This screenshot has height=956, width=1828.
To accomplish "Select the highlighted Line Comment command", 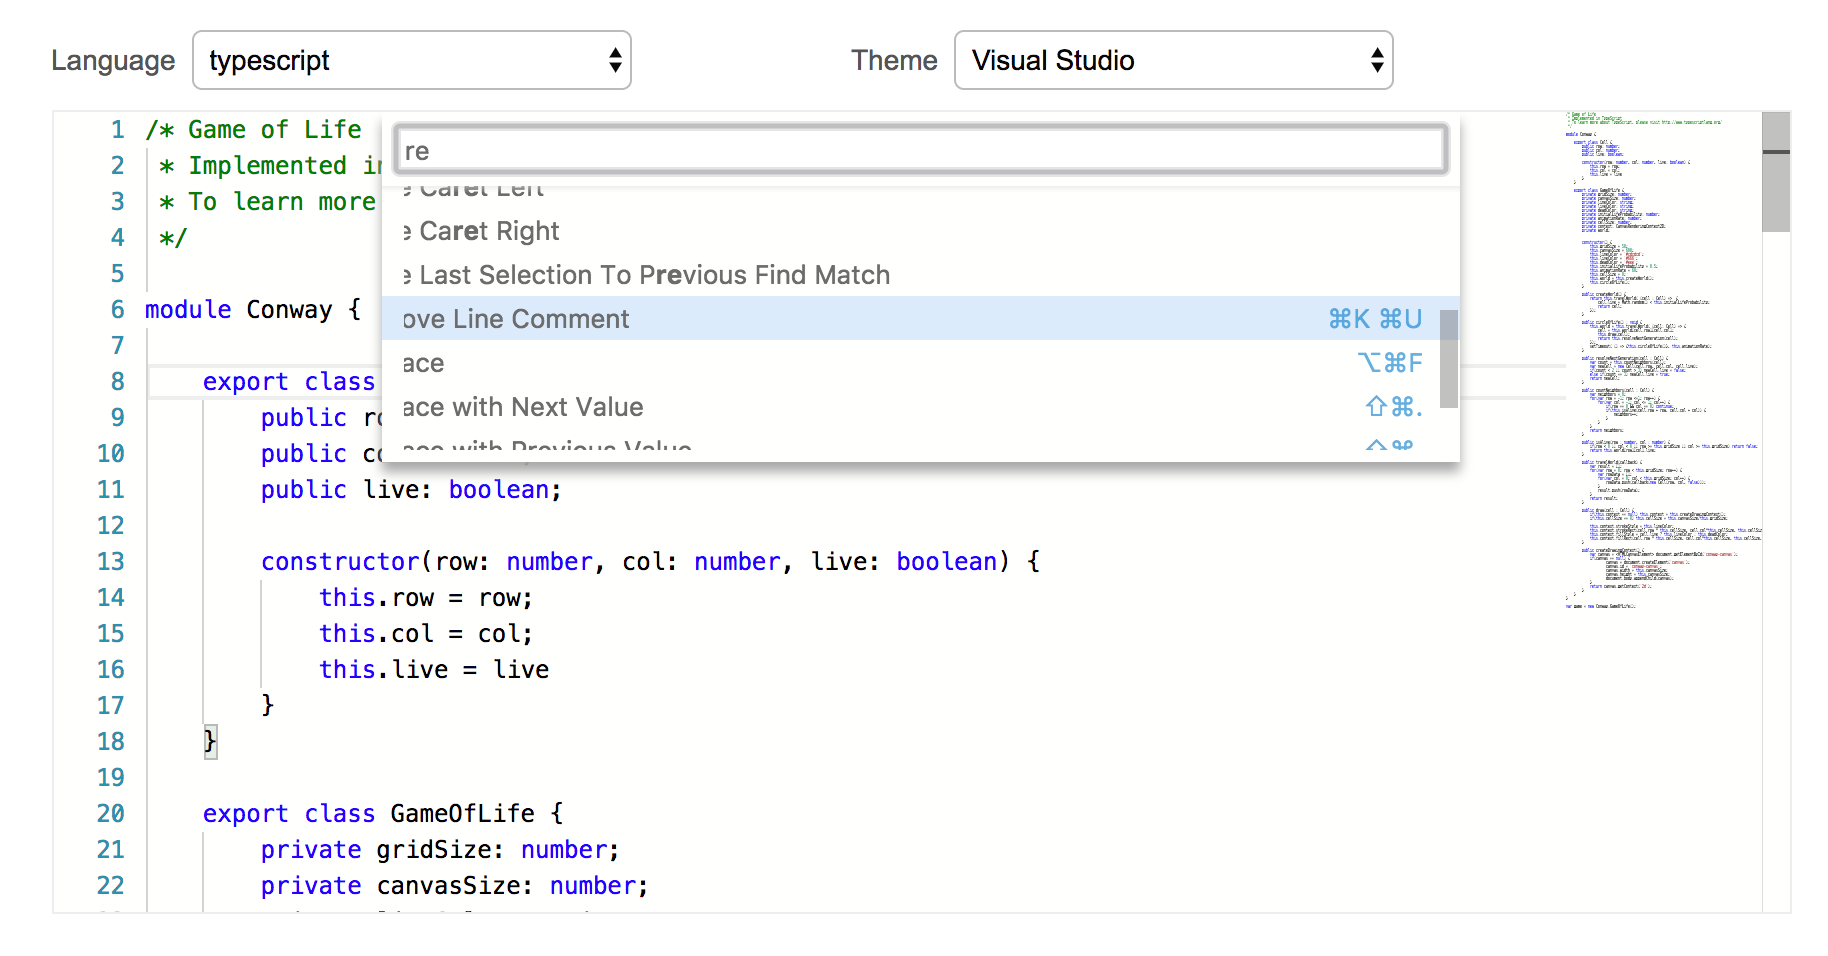I will [x=920, y=319].
